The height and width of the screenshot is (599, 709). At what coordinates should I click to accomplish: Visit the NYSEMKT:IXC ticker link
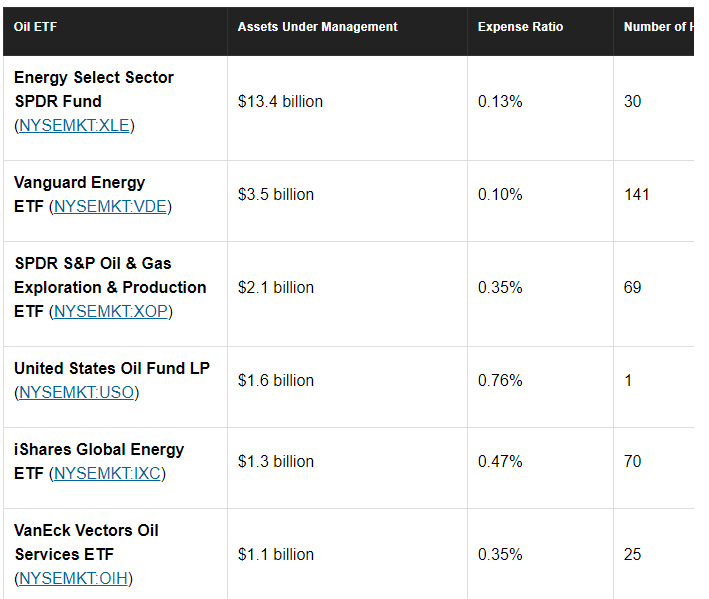coord(108,473)
